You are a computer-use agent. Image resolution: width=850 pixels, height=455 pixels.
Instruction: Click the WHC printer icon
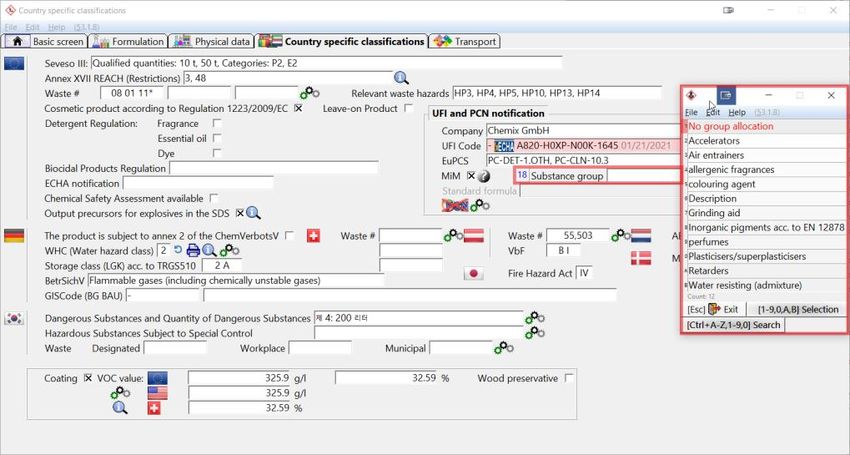(193, 251)
